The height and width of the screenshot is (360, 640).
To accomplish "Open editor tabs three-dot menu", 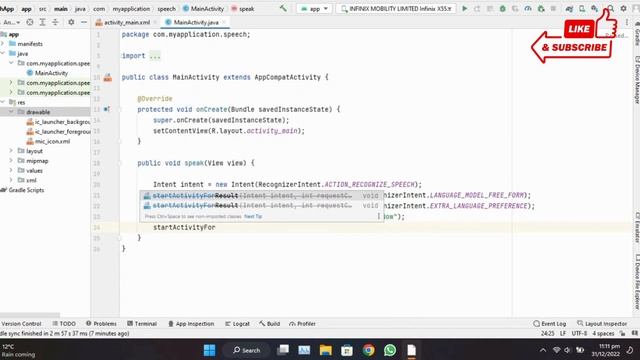I will pos(627,22).
